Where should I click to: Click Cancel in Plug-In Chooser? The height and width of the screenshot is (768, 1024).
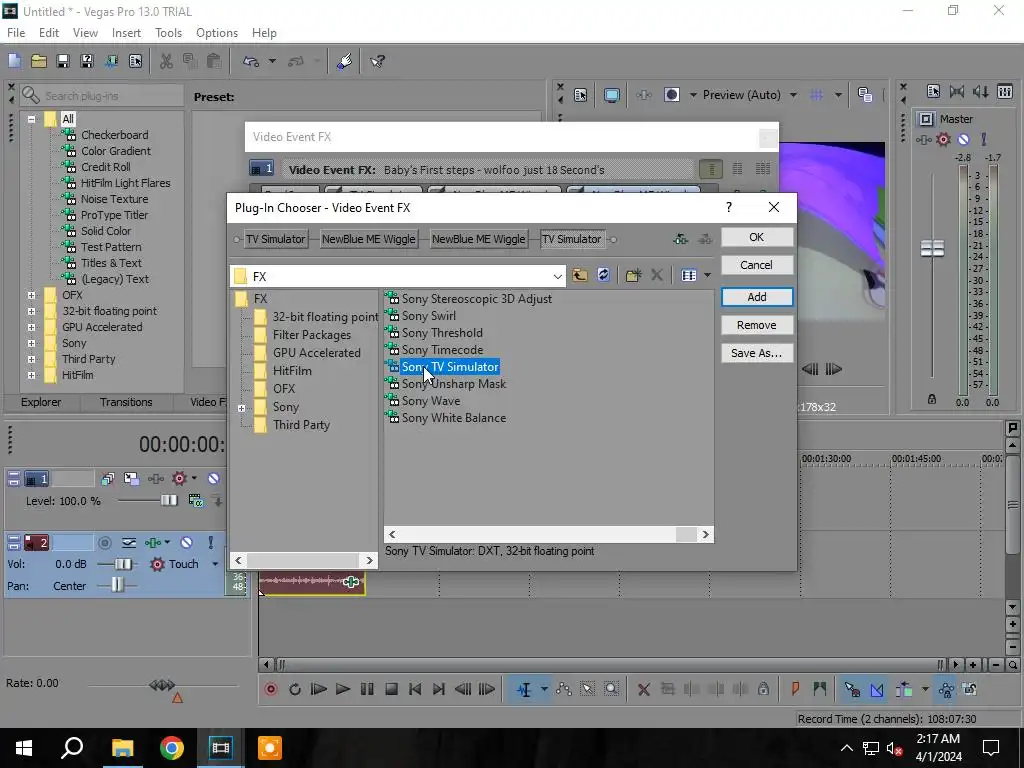click(x=757, y=265)
